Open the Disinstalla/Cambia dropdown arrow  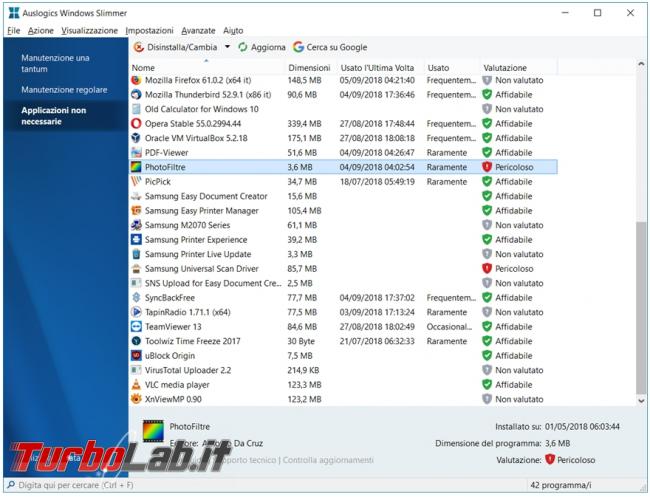[227, 47]
